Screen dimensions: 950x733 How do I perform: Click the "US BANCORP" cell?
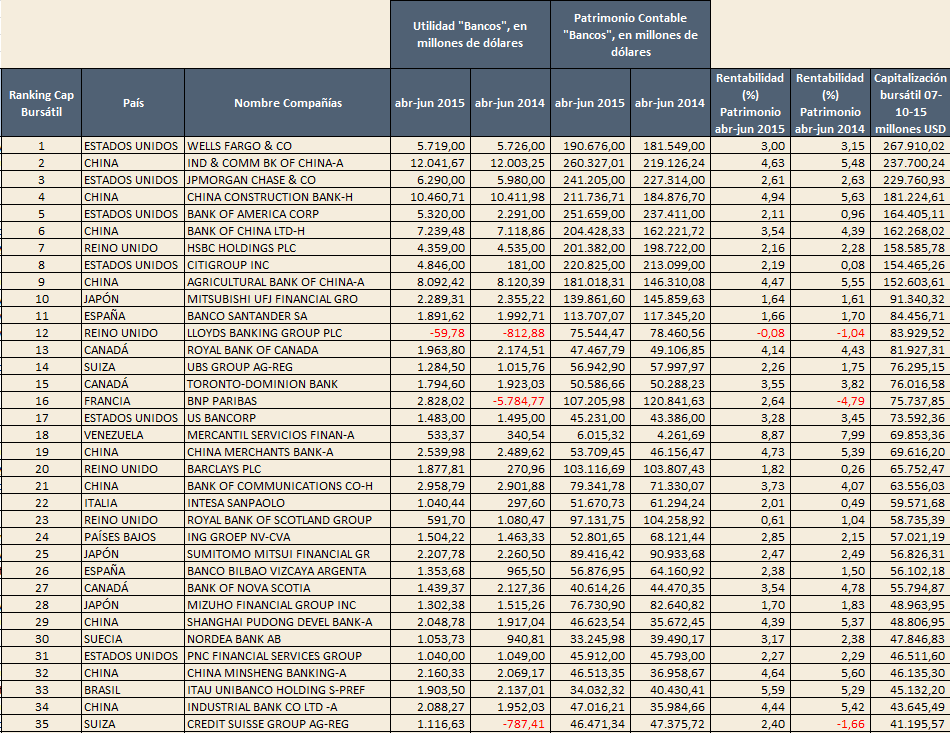click(288, 417)
